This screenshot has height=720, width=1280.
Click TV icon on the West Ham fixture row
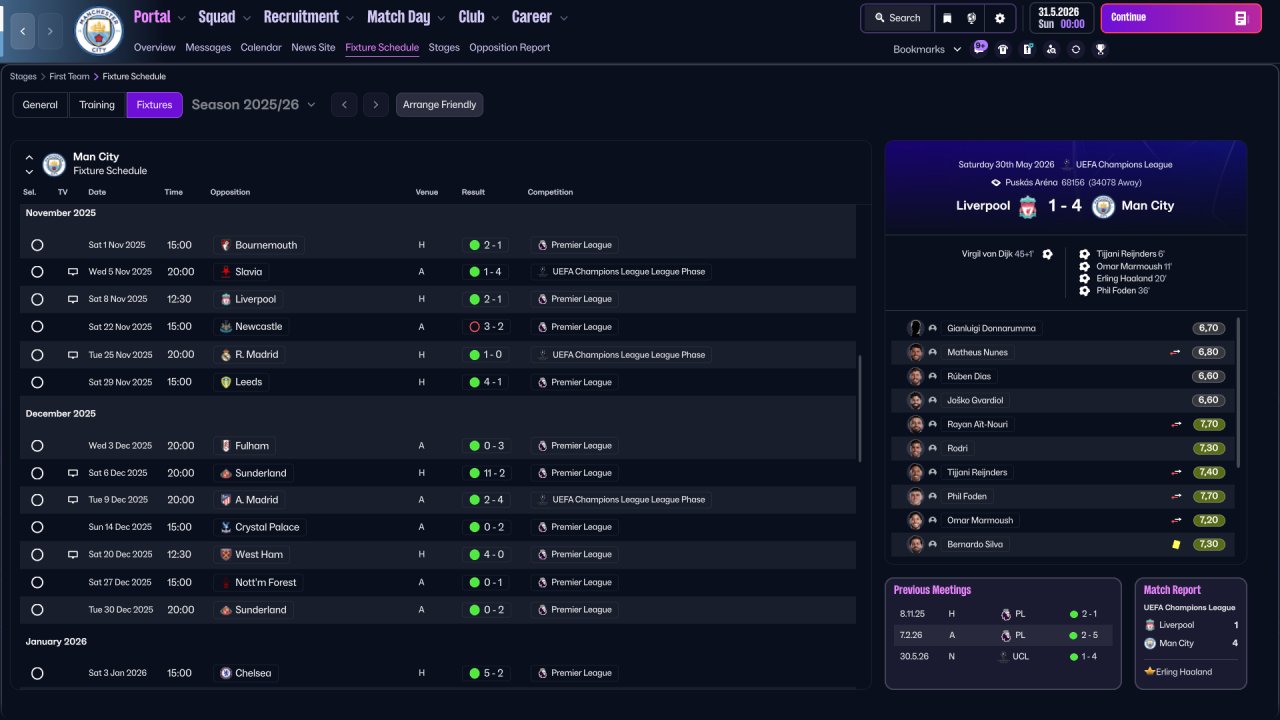click(73, 555)
